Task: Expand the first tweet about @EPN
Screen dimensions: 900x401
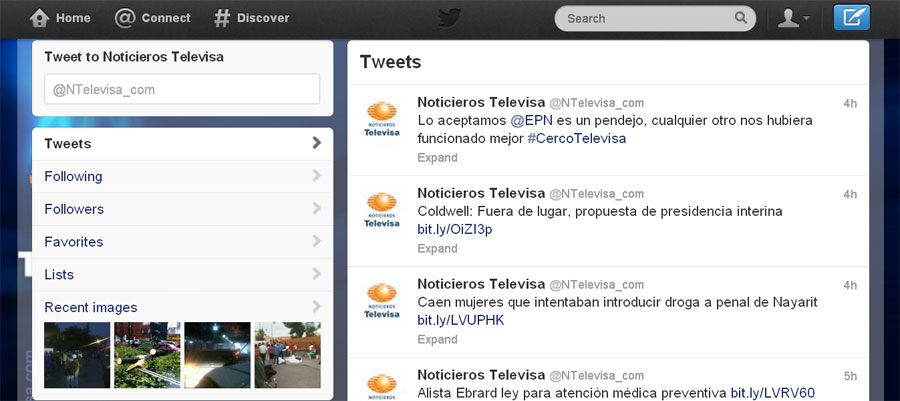Action: click(x=437, y=158)
